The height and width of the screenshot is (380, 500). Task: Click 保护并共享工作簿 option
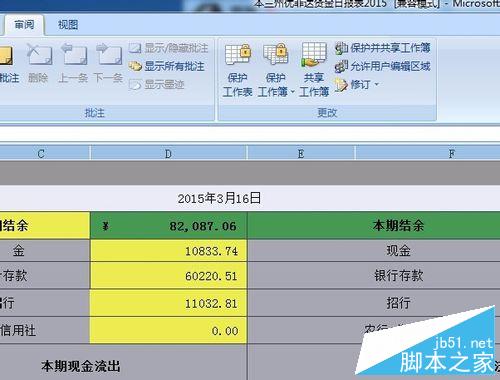383,48
